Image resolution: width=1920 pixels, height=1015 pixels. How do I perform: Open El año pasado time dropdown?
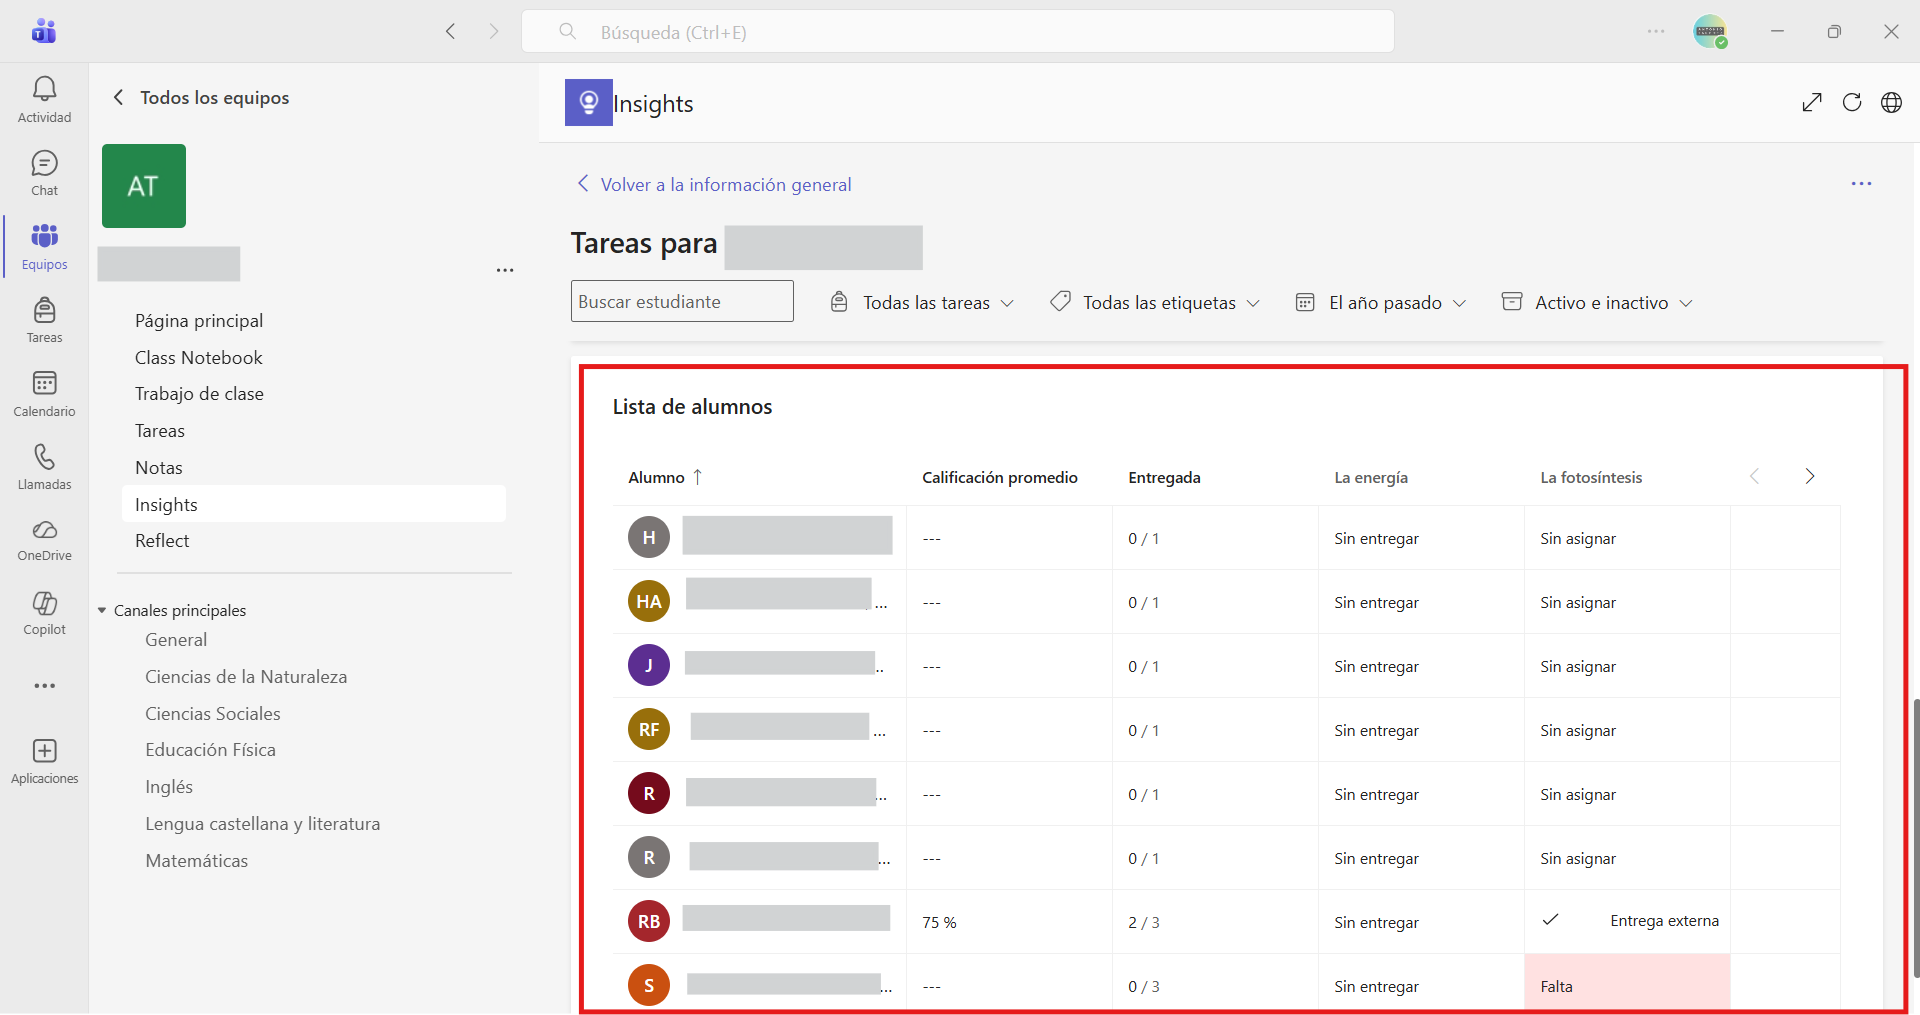[x=1381, y=302]
